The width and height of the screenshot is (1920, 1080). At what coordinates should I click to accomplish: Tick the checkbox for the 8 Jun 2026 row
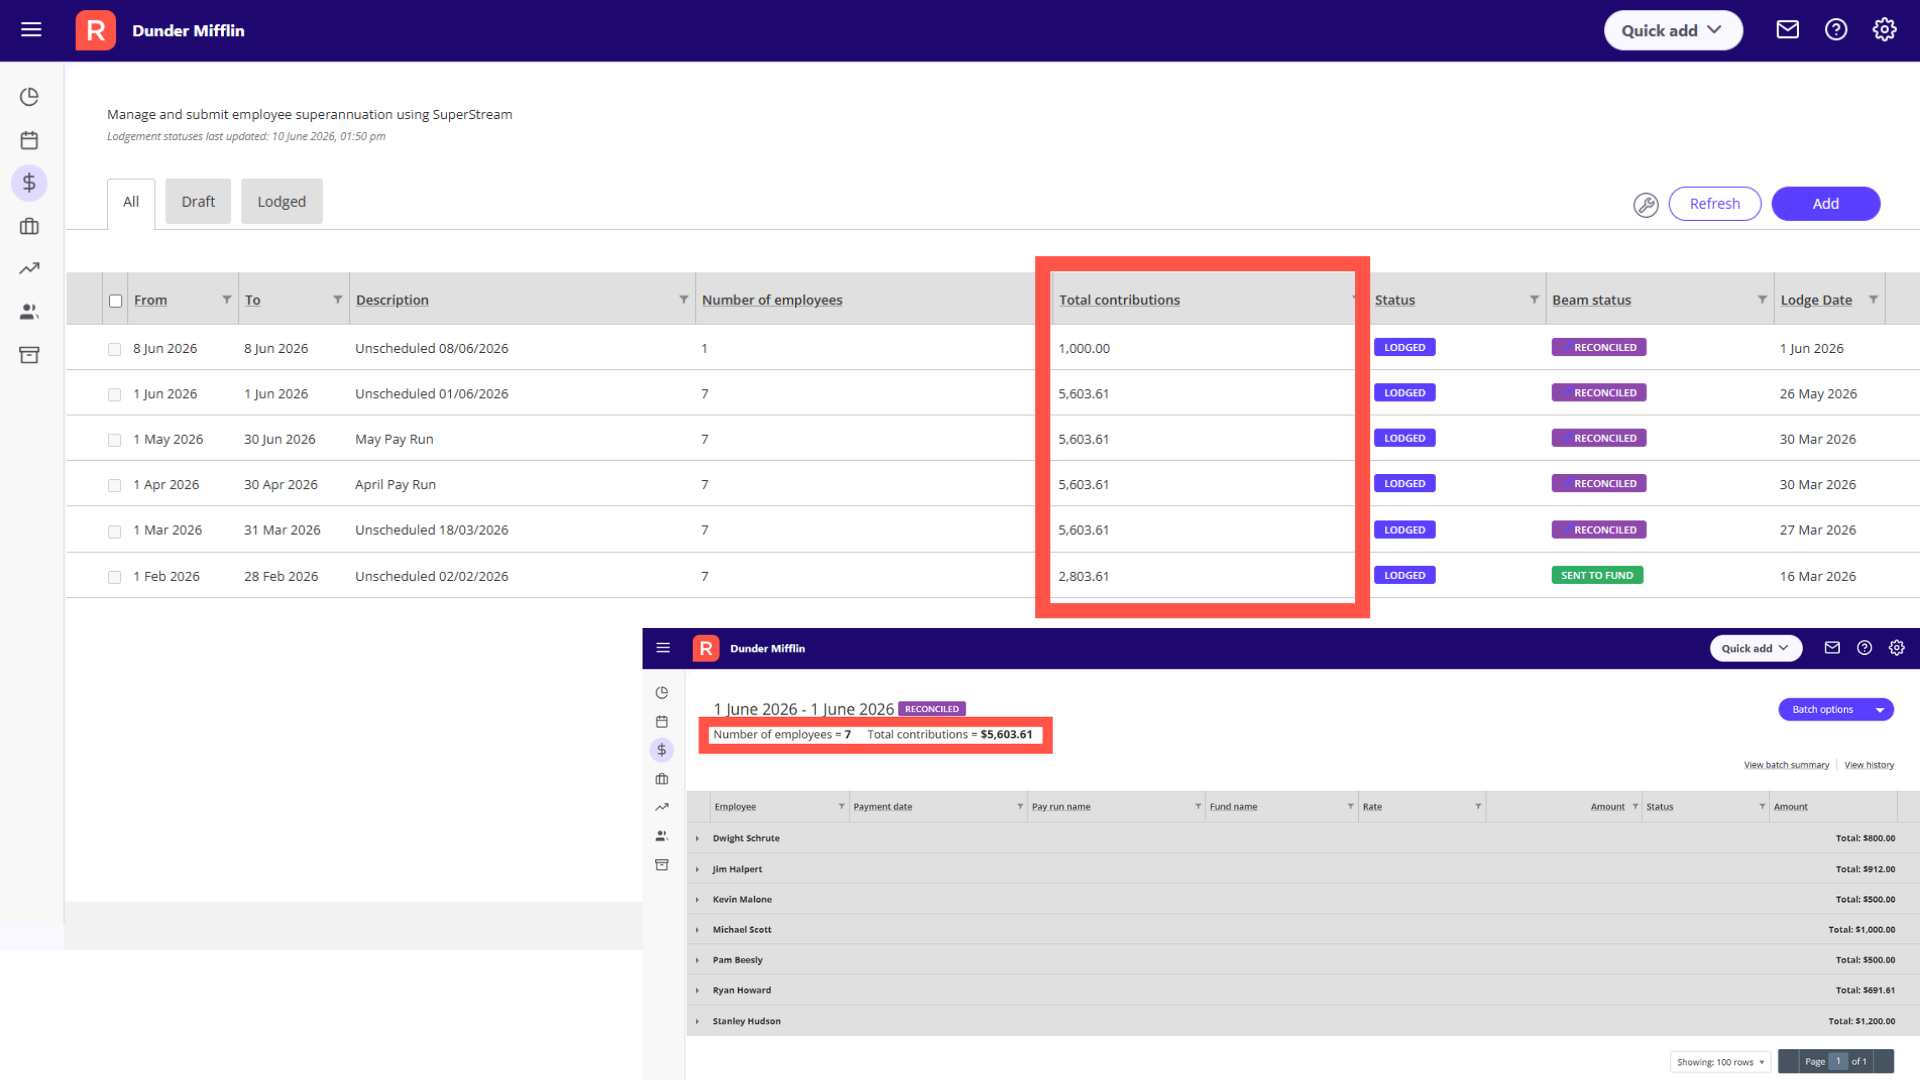(x=114, y=349)
